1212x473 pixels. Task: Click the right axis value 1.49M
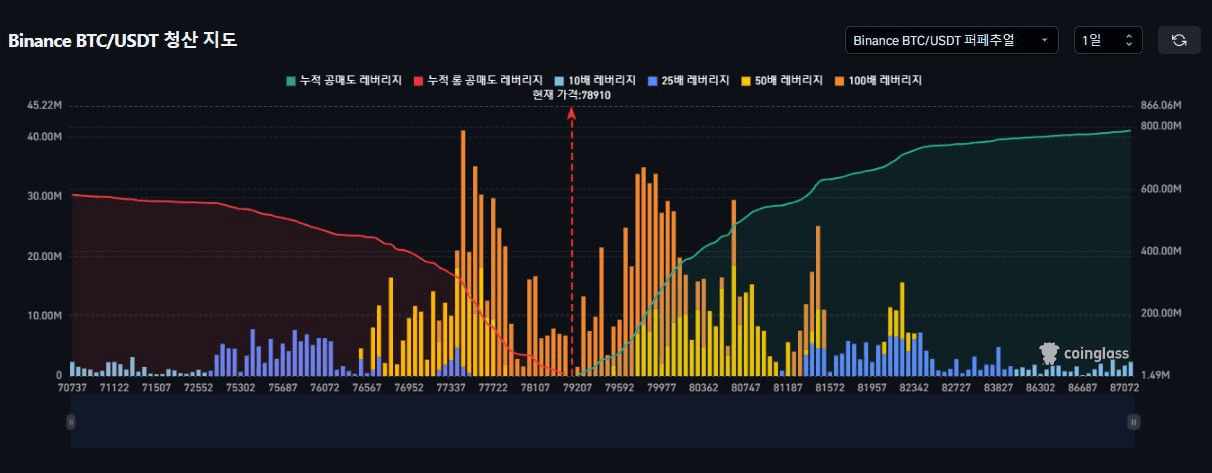coord(1155,375)
